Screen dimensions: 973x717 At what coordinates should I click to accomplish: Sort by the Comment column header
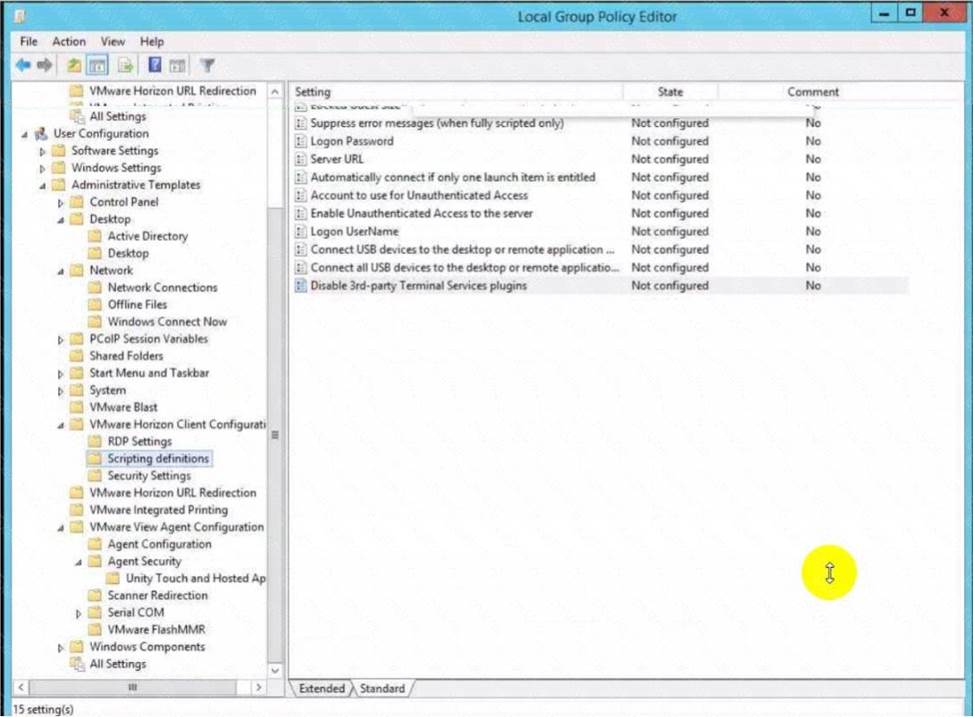coord(813,92)
